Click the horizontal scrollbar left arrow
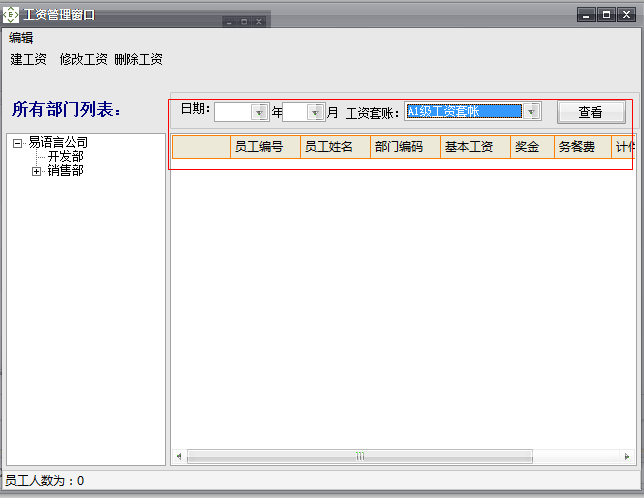Screen dimensions: 644x498 (179, 456)
